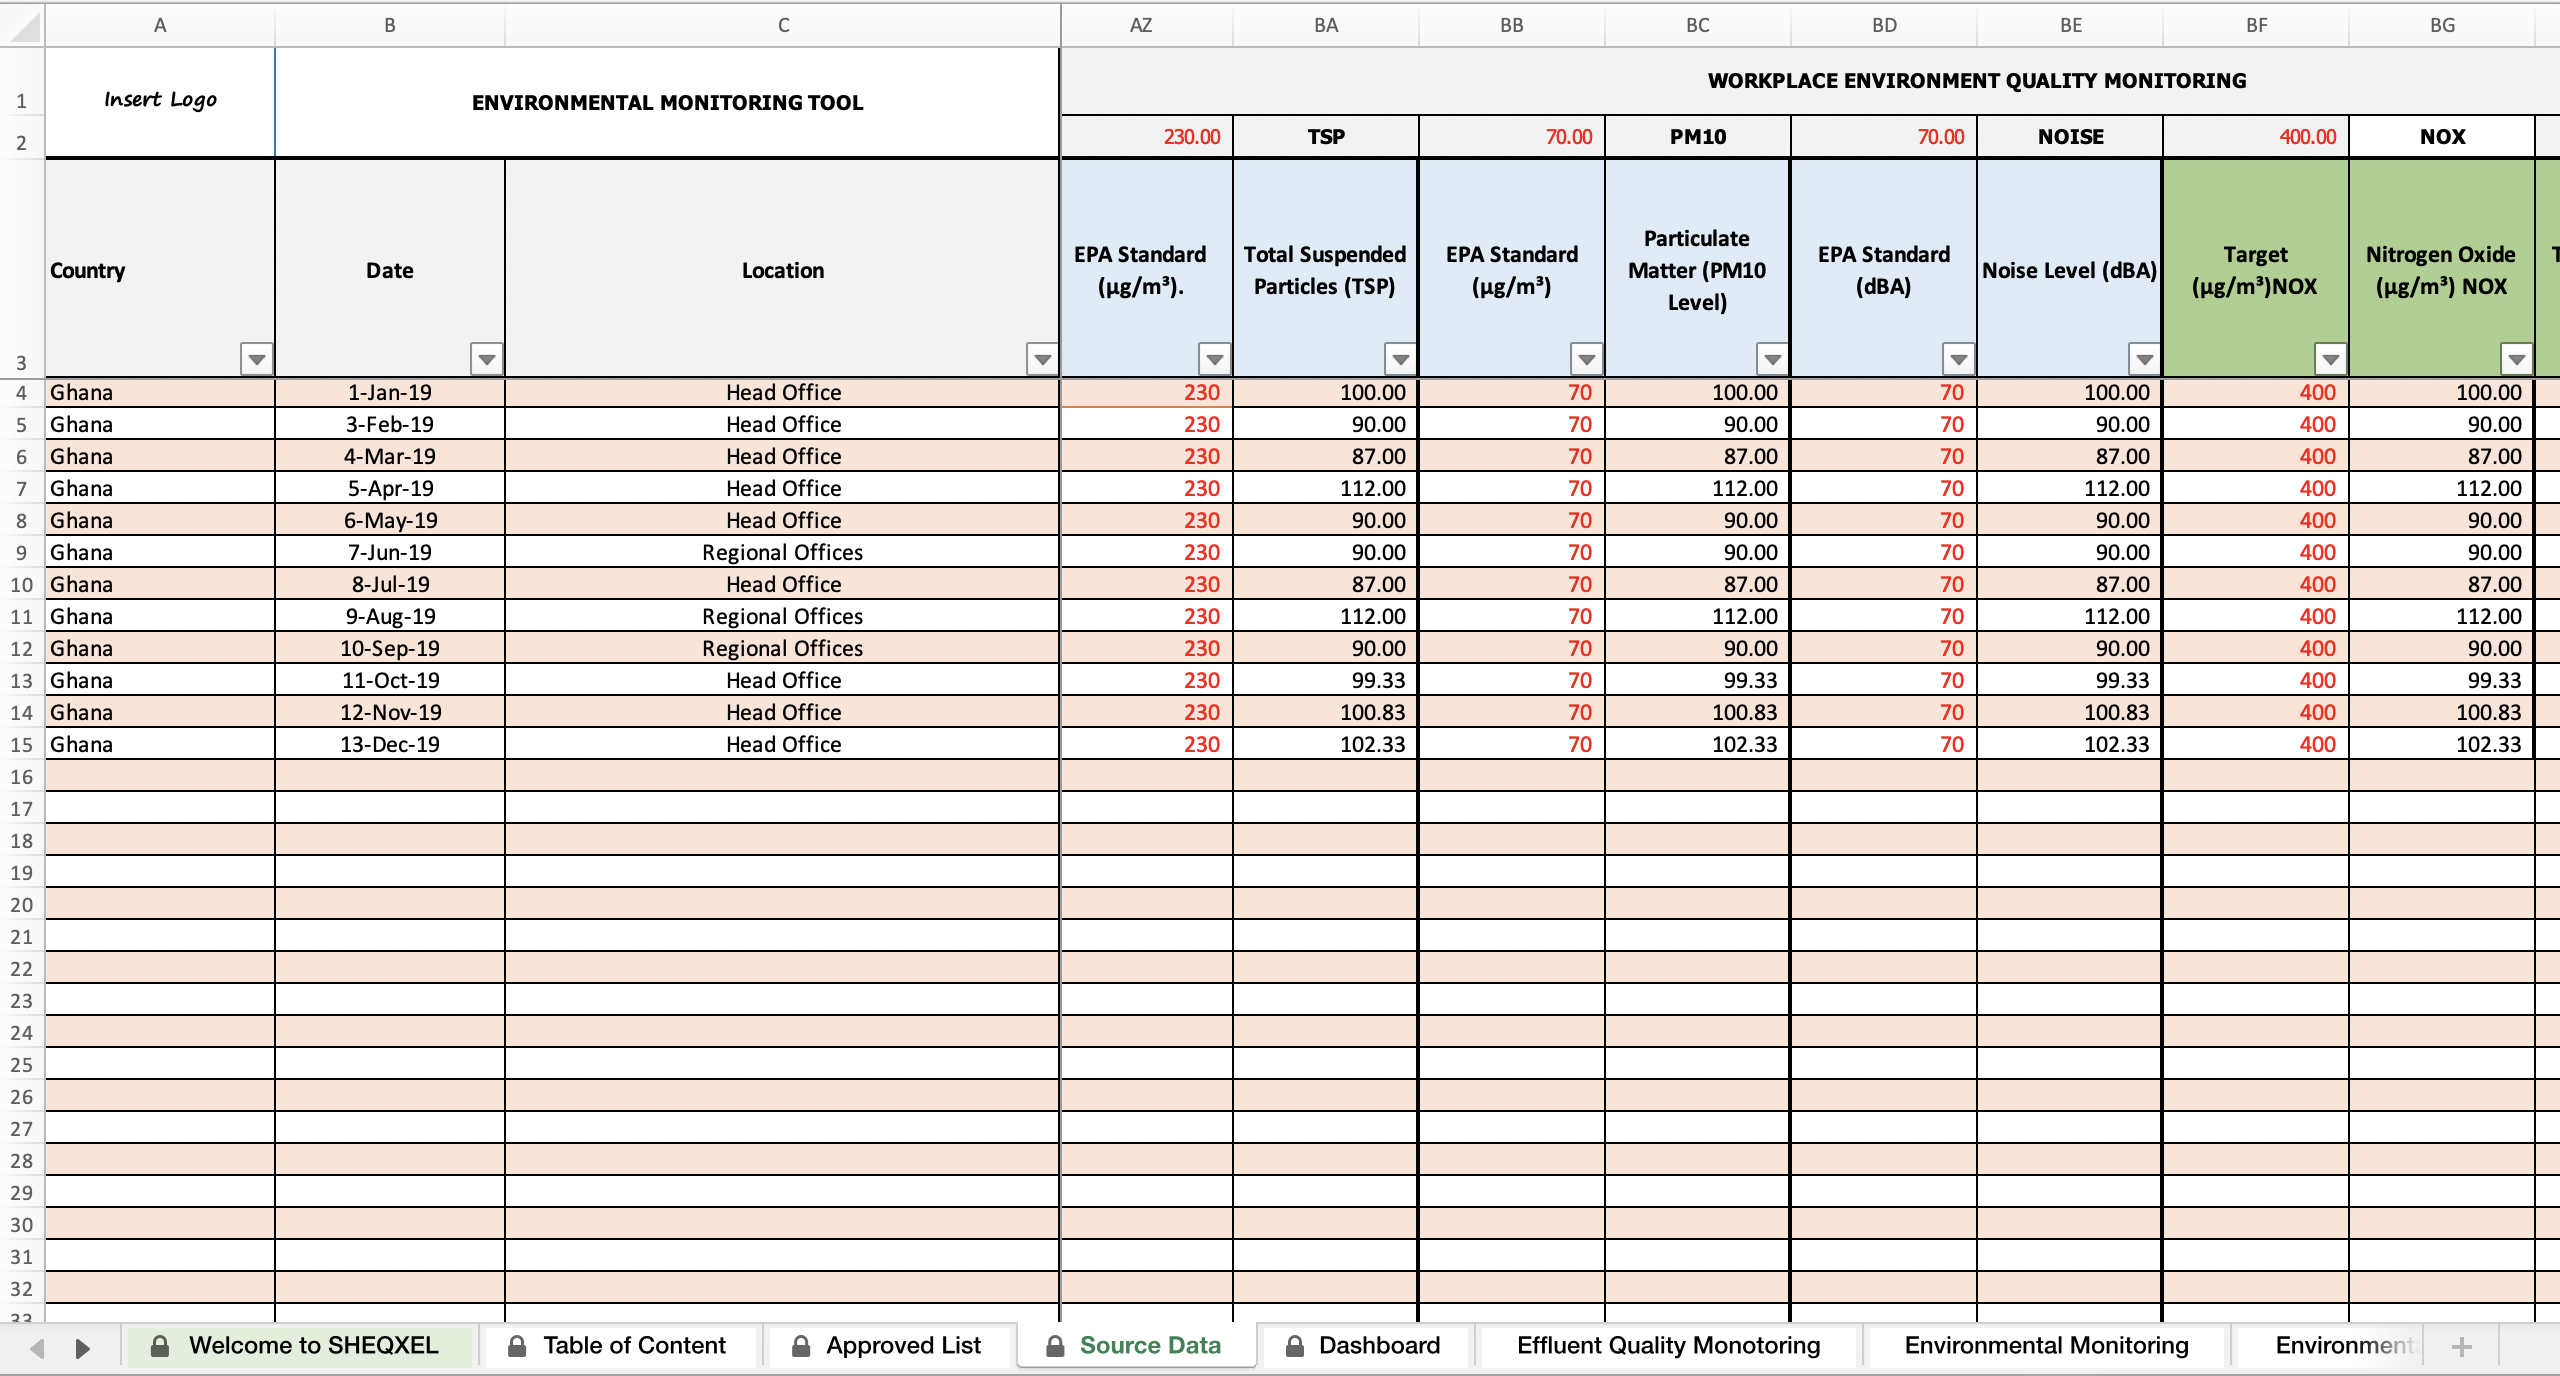Open the Country column filter dropdown
Image resolution: width=2560 pixels, height=1376 pixels.
pos(257,359)
